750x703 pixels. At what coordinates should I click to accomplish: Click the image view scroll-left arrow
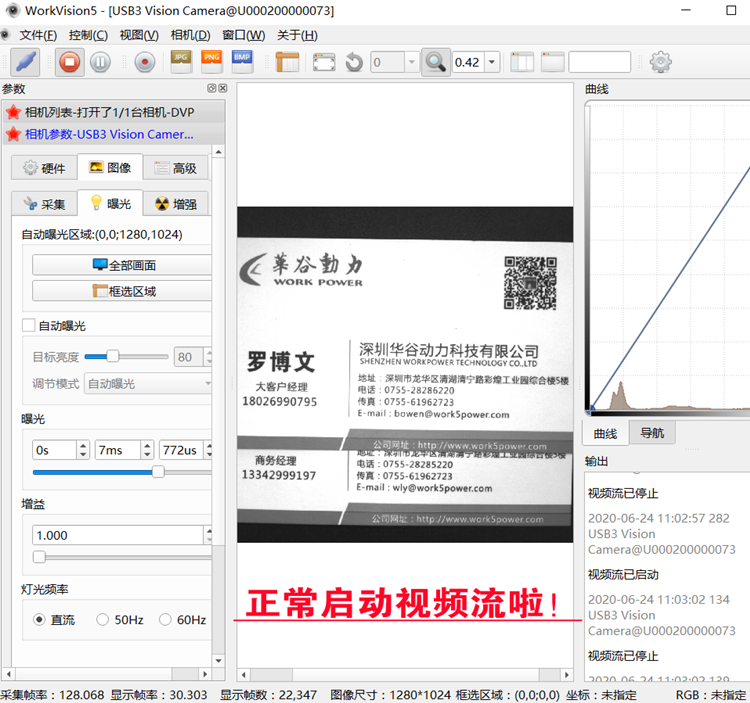coord(243,675)
